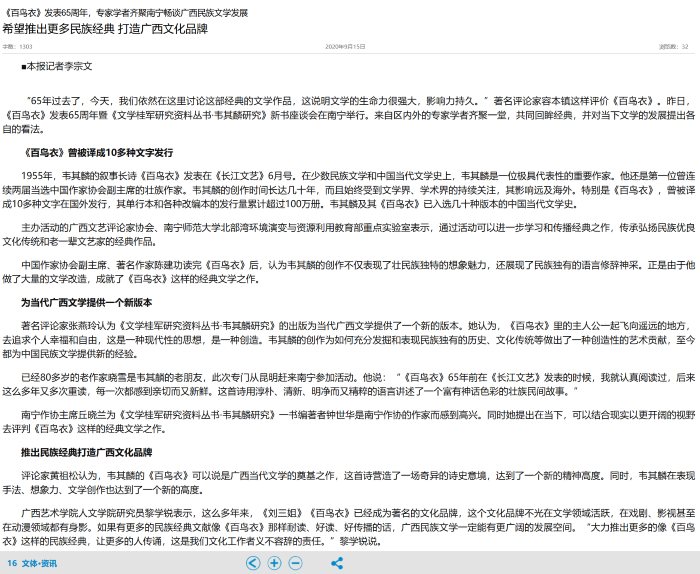The height and width of the screenshot is (574, 700).
Task: Select the subtitle about 《百鸟衣》发表65周年
Action: (x=125, y=12)
